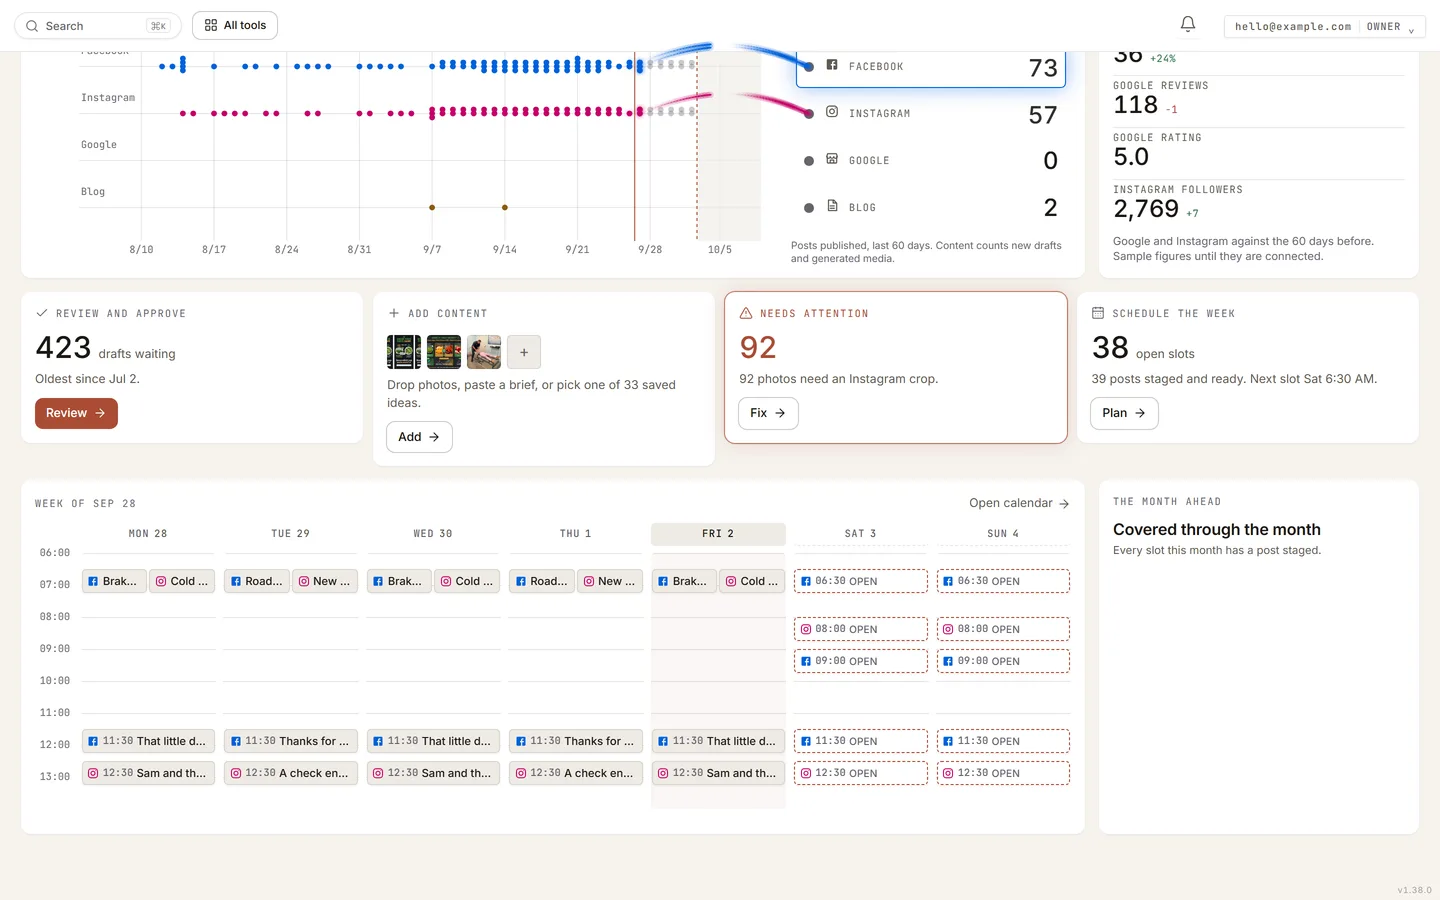Viewport: 1440px width, 900px height.
Task: Select the TUE 29 day header
Action: click(x=291, y=534)
